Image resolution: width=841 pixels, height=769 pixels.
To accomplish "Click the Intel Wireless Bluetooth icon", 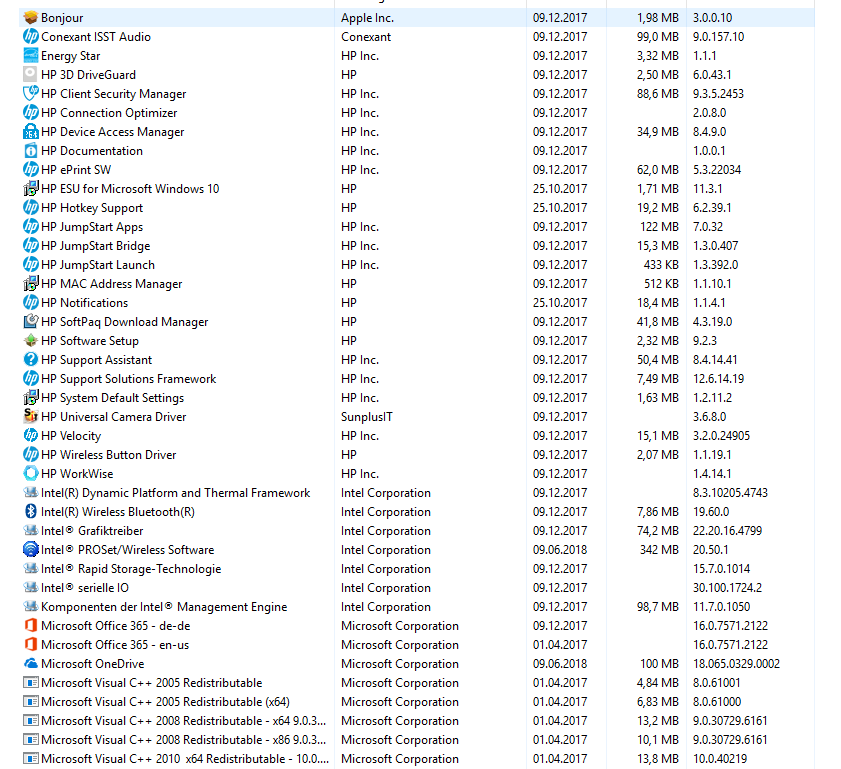I will coord(31,512).
